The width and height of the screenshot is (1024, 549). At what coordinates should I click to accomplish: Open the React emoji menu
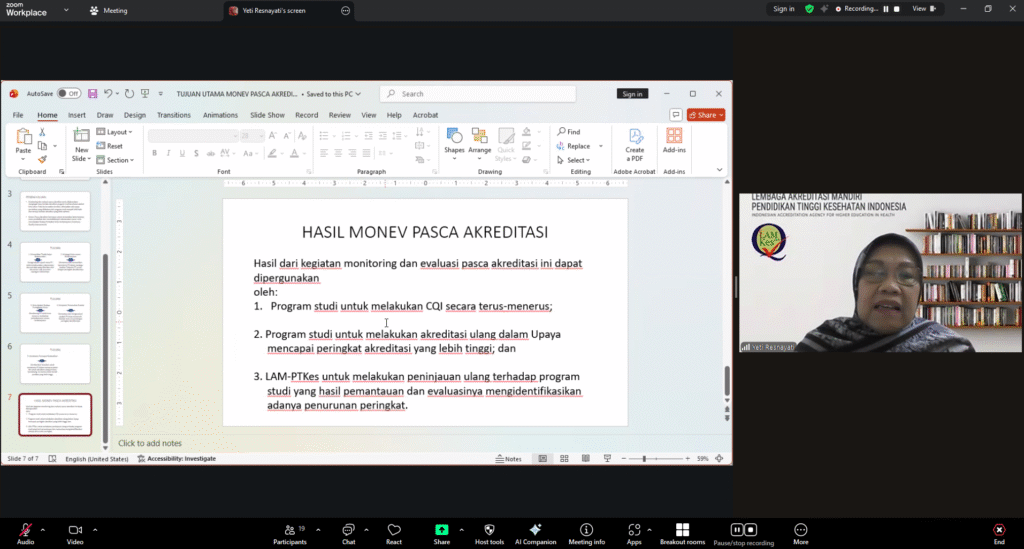pos(394,530)
